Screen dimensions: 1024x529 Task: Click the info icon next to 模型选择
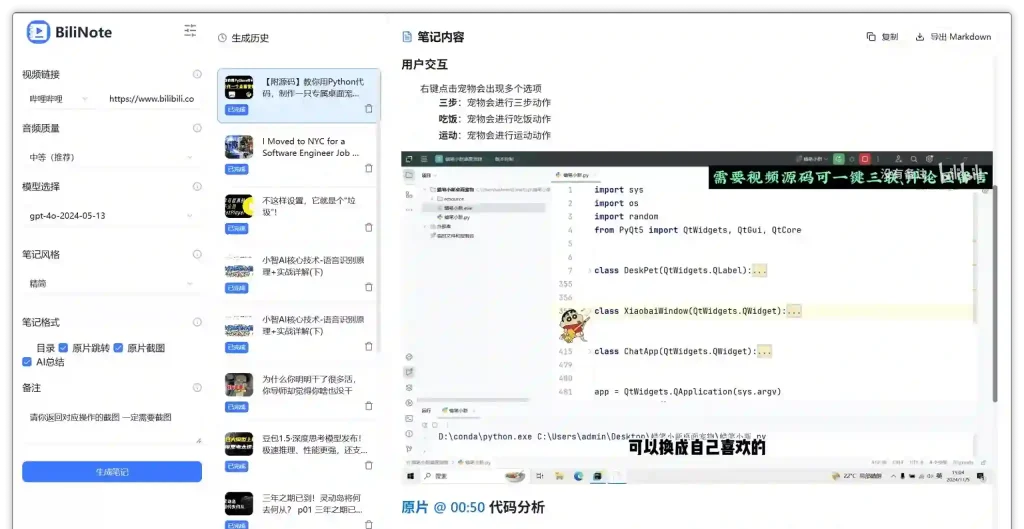(x=197, y=186)
